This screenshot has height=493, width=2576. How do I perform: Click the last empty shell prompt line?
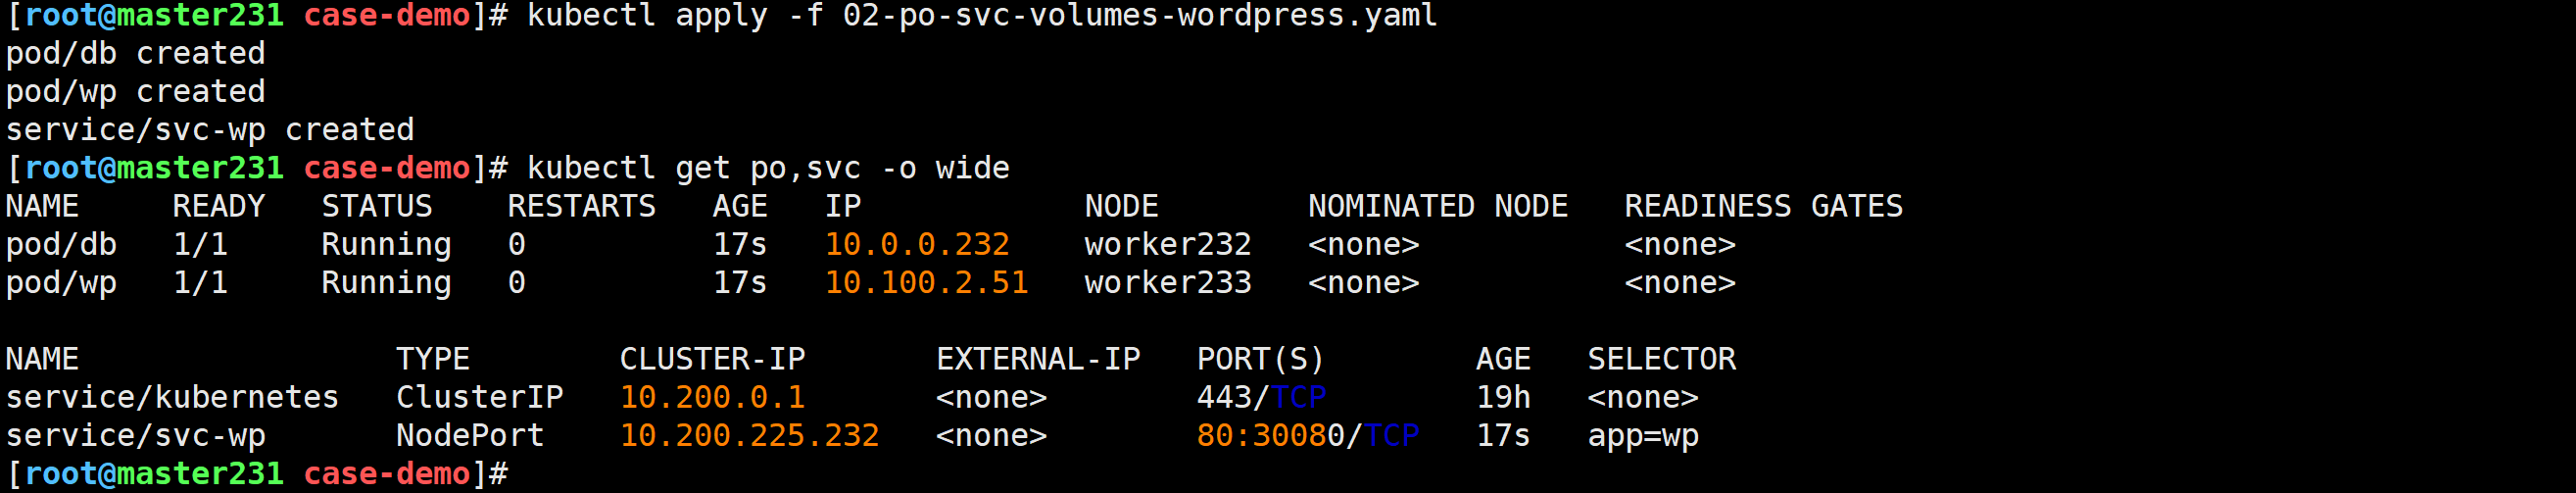pos(257,475)
